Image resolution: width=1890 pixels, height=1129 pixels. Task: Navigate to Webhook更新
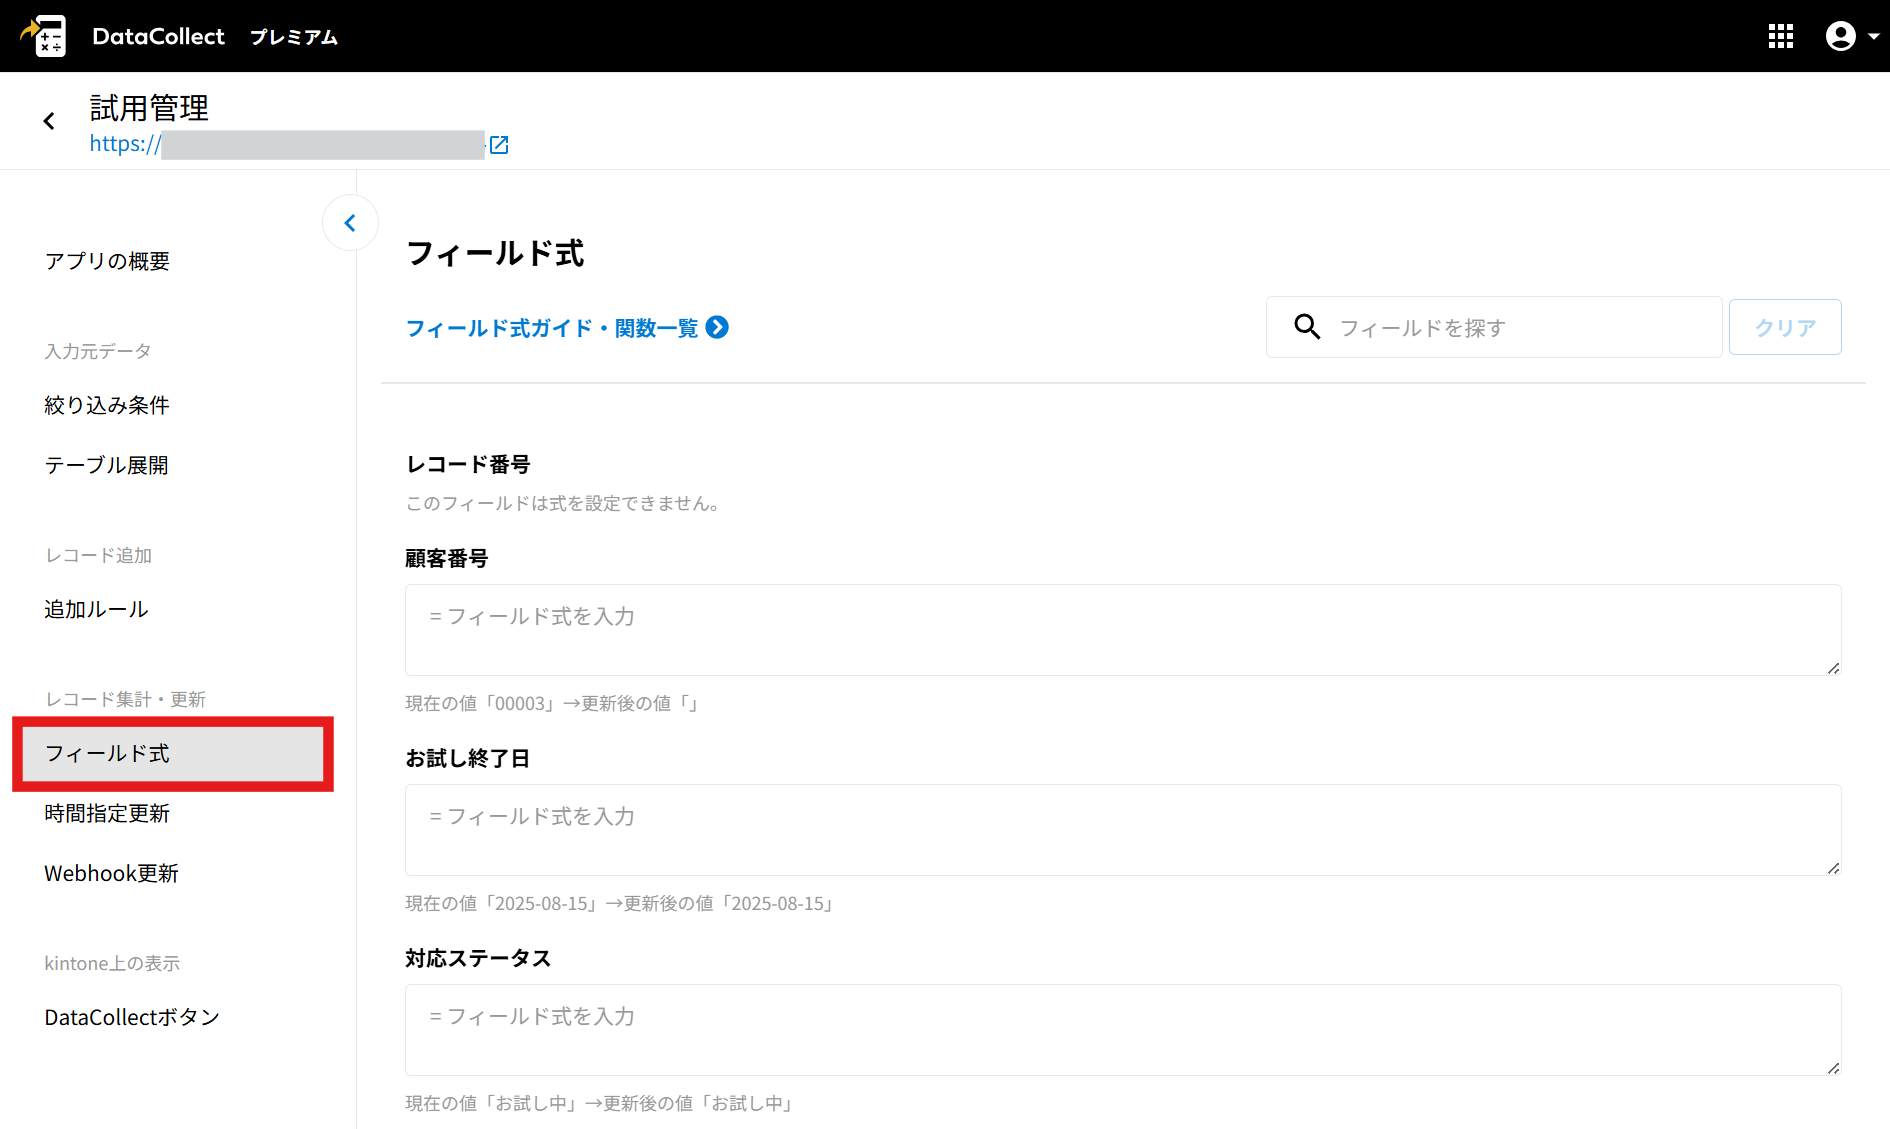(111, 873)
